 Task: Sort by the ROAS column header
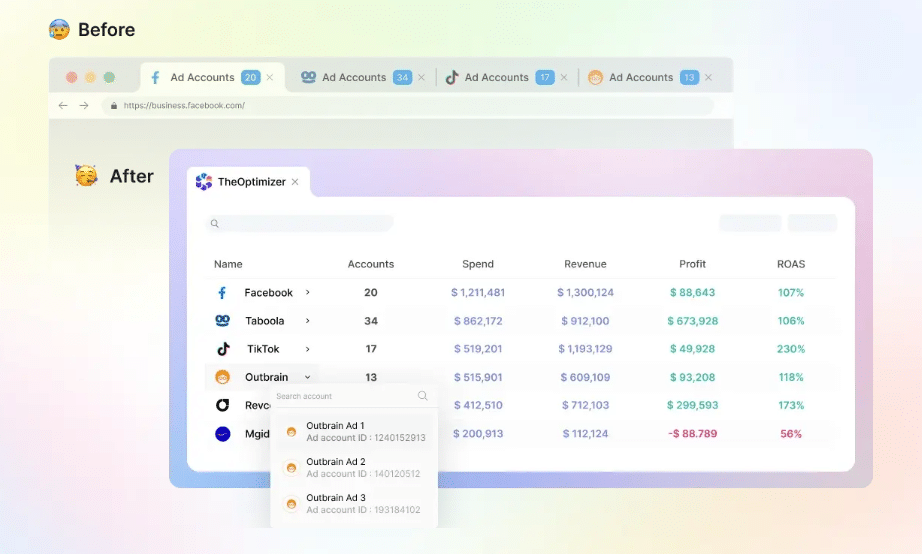(x=791, y=264)
